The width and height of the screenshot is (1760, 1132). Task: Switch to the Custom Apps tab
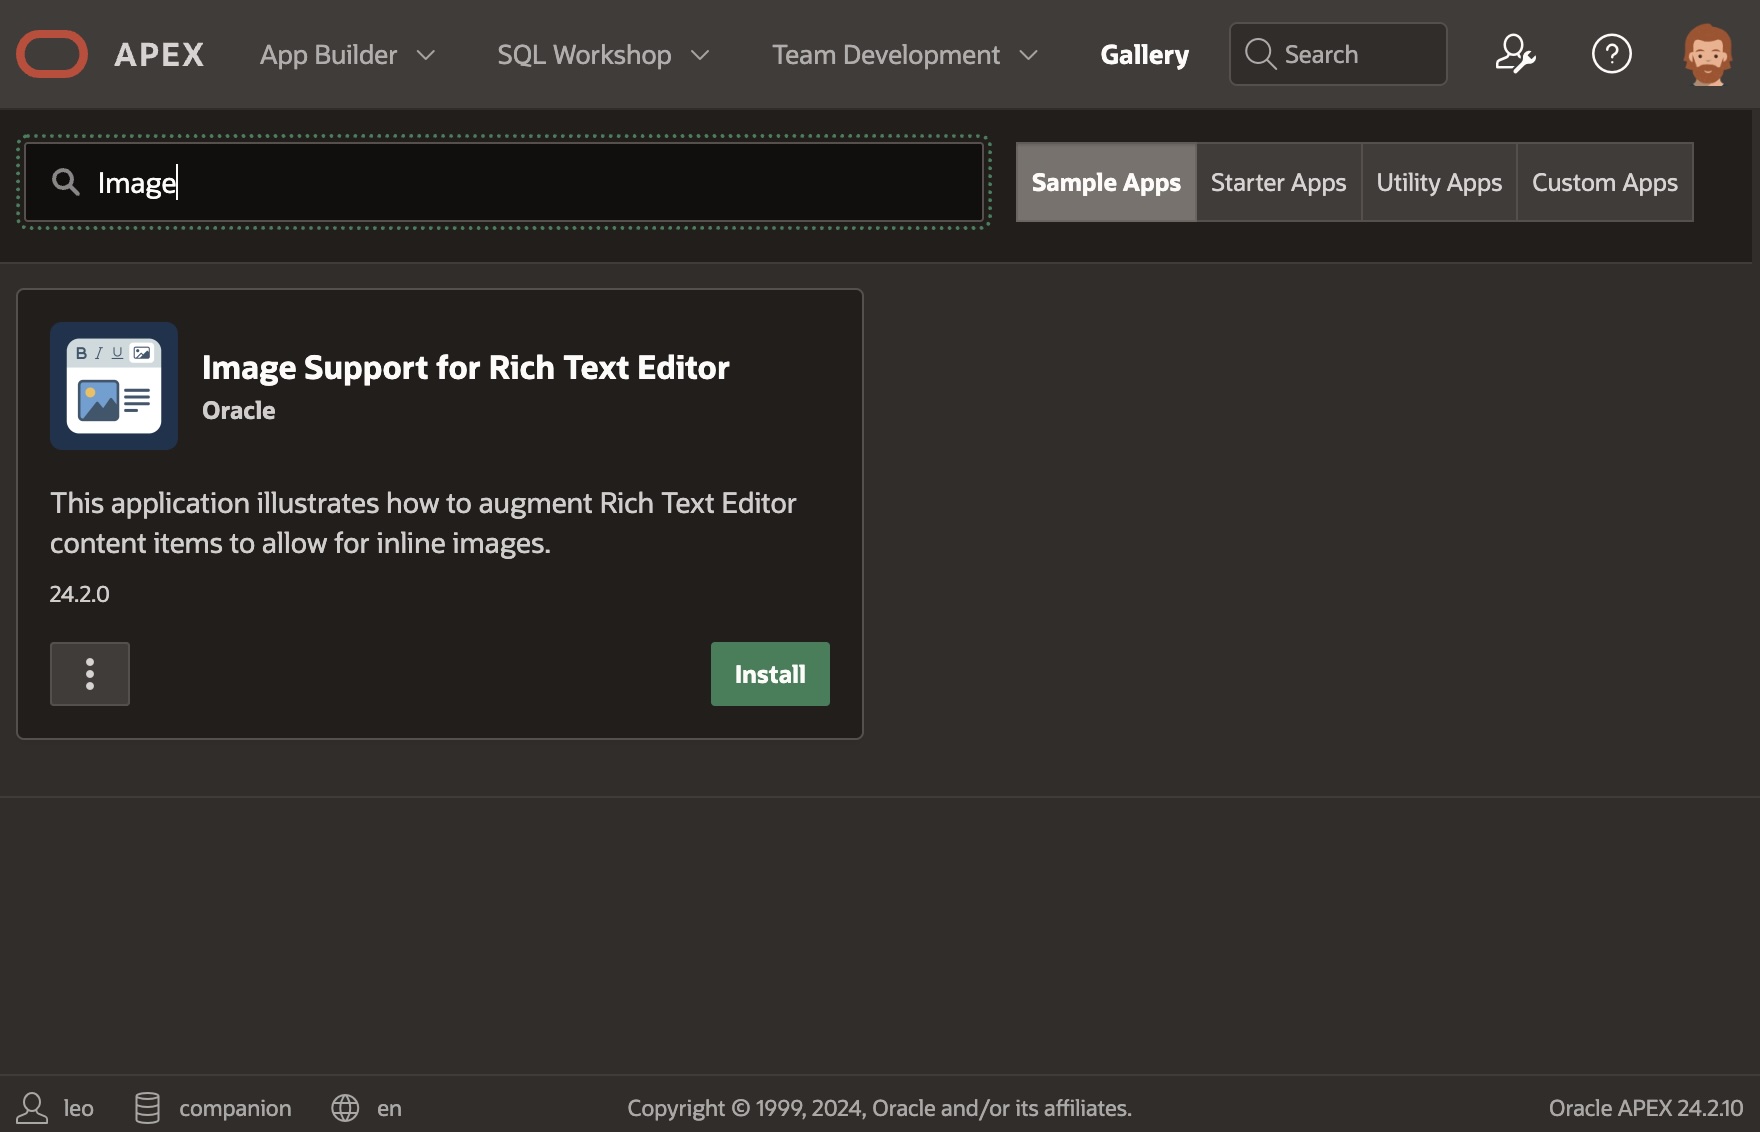[x=1605, y=182]
